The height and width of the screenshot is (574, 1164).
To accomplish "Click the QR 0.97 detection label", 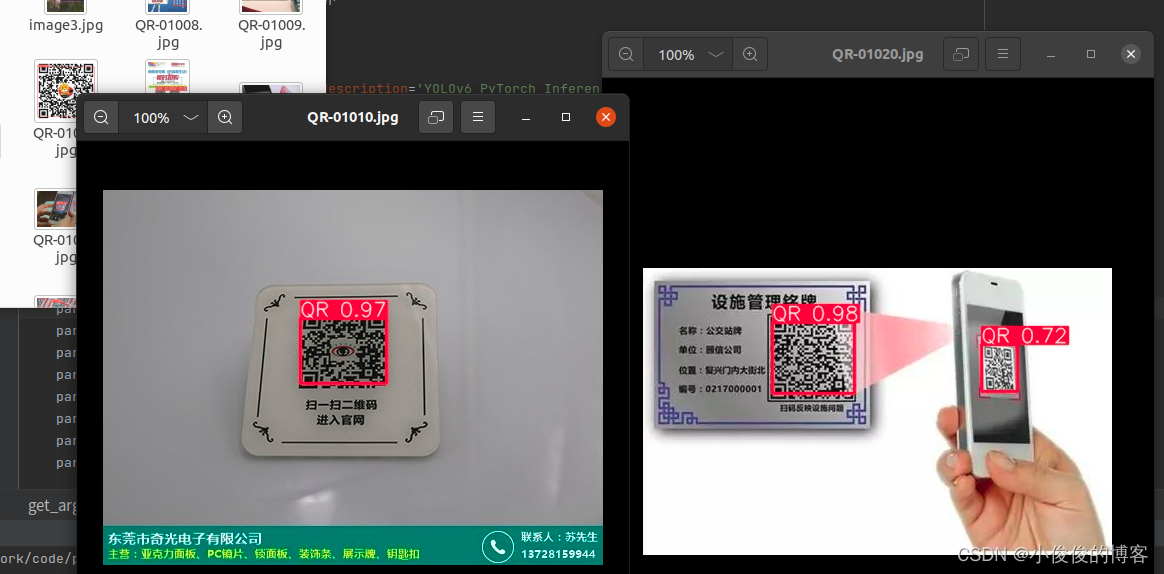I will click(344, 310).
